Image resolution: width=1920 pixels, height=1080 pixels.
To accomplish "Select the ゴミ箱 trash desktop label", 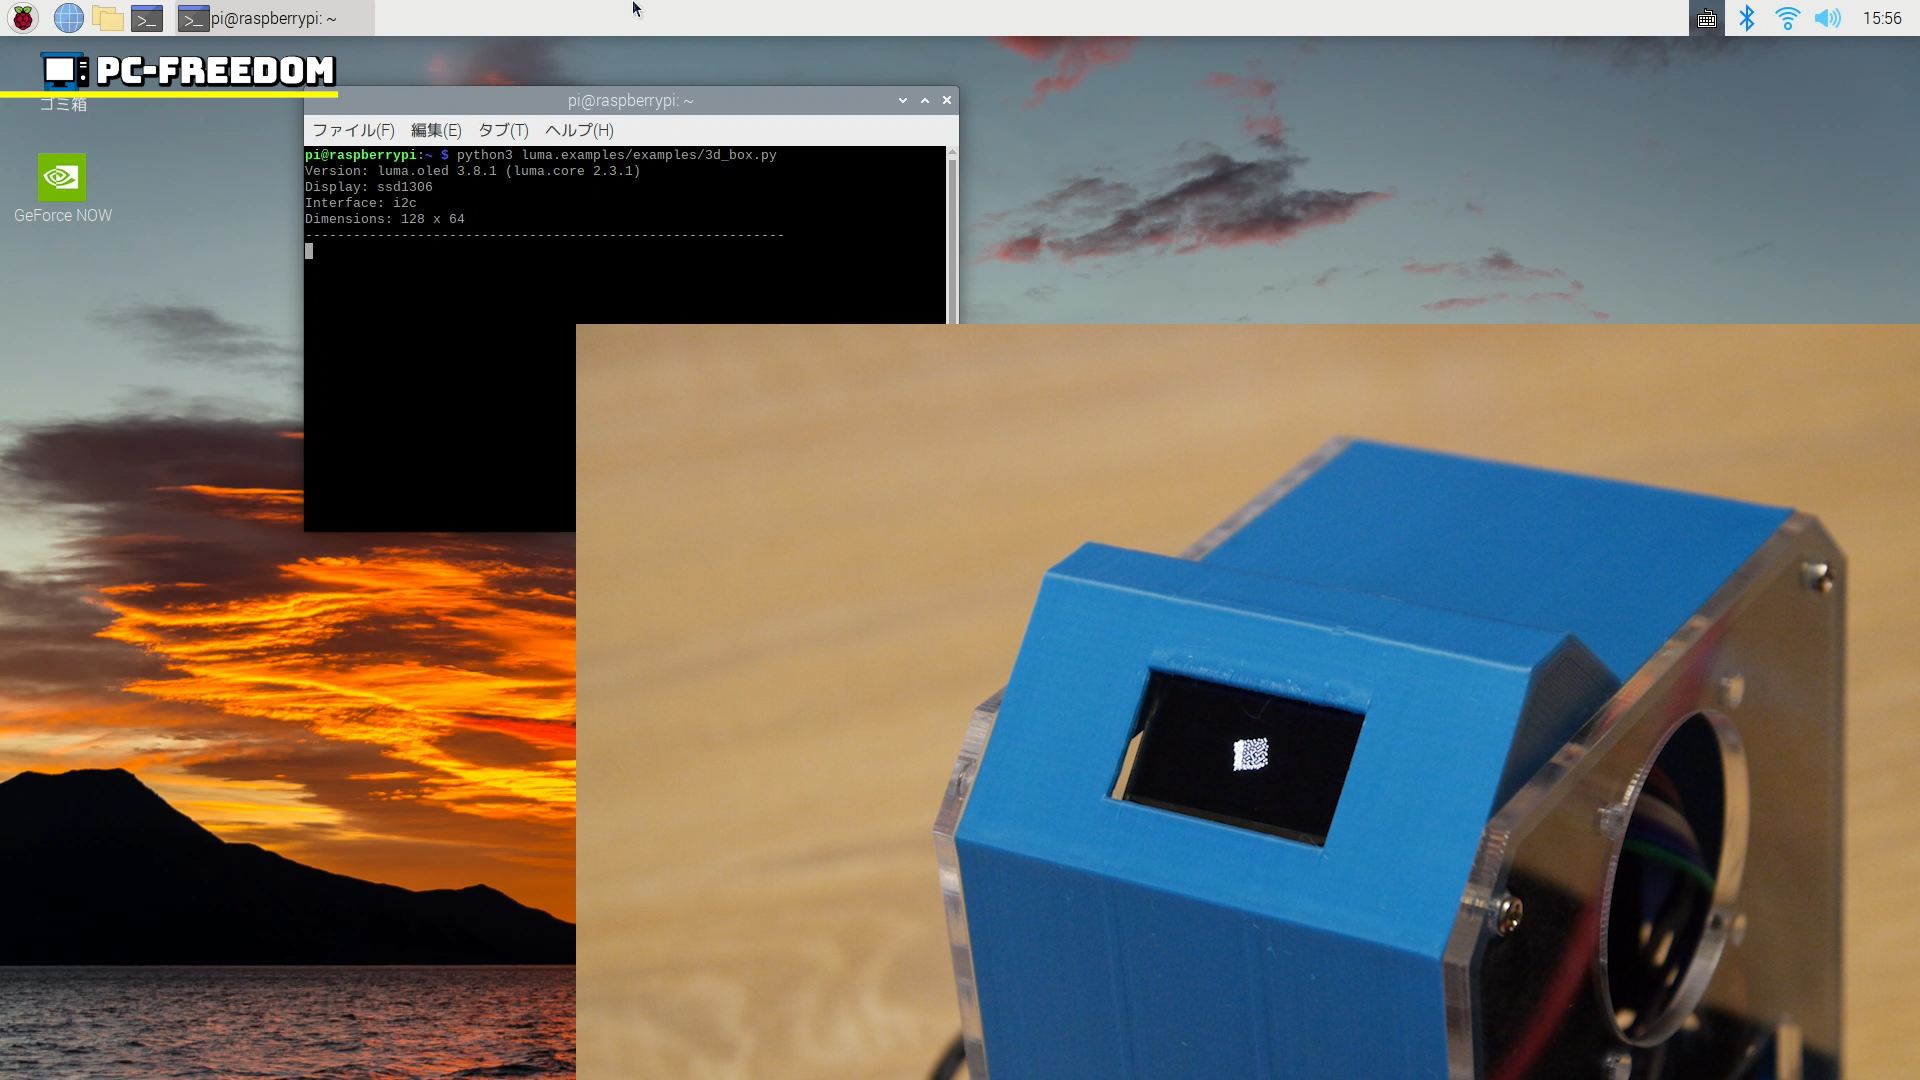I will pyautogui.click(x=63, y=105).
